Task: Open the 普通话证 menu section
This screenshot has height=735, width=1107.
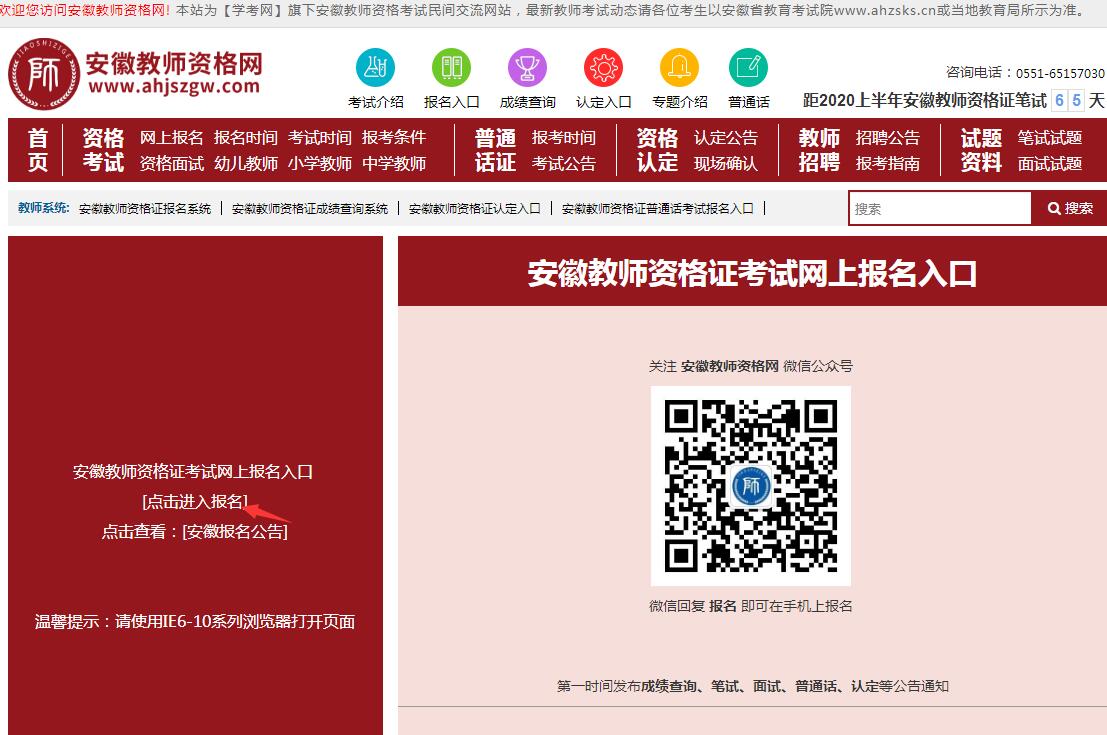Action: tap(495, 150)
